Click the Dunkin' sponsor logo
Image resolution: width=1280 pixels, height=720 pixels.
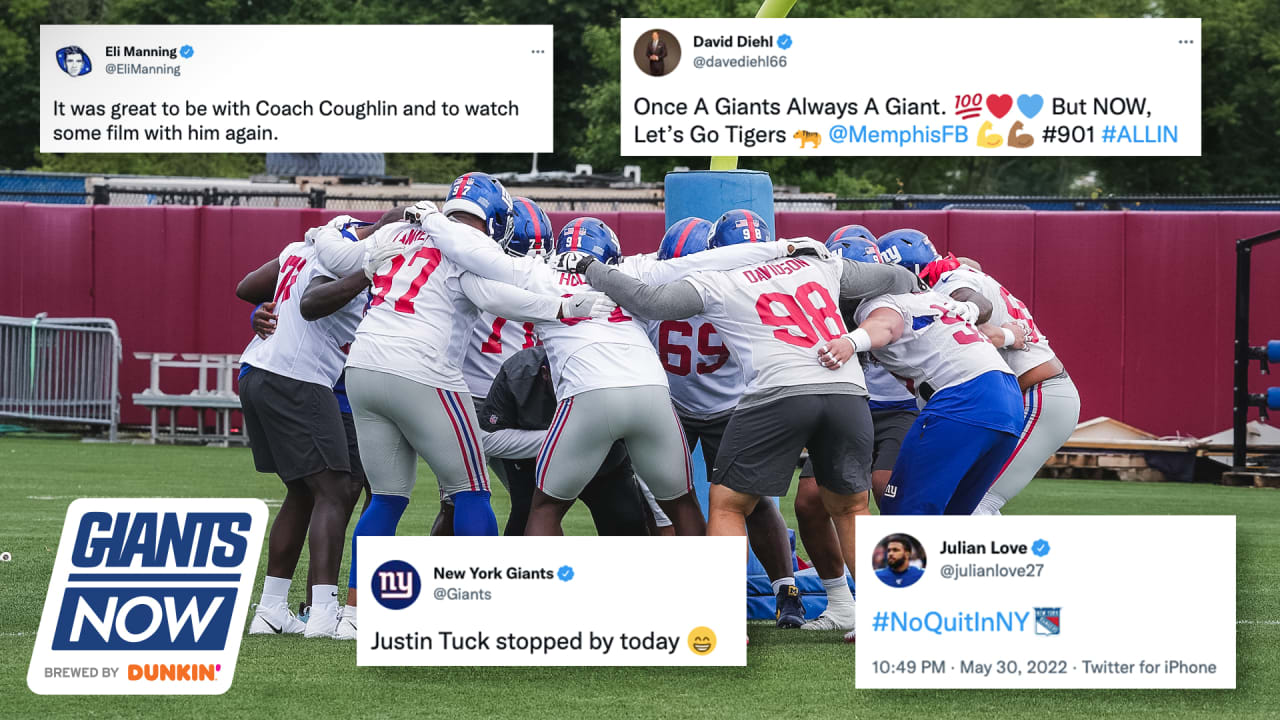tap(174, 672)
